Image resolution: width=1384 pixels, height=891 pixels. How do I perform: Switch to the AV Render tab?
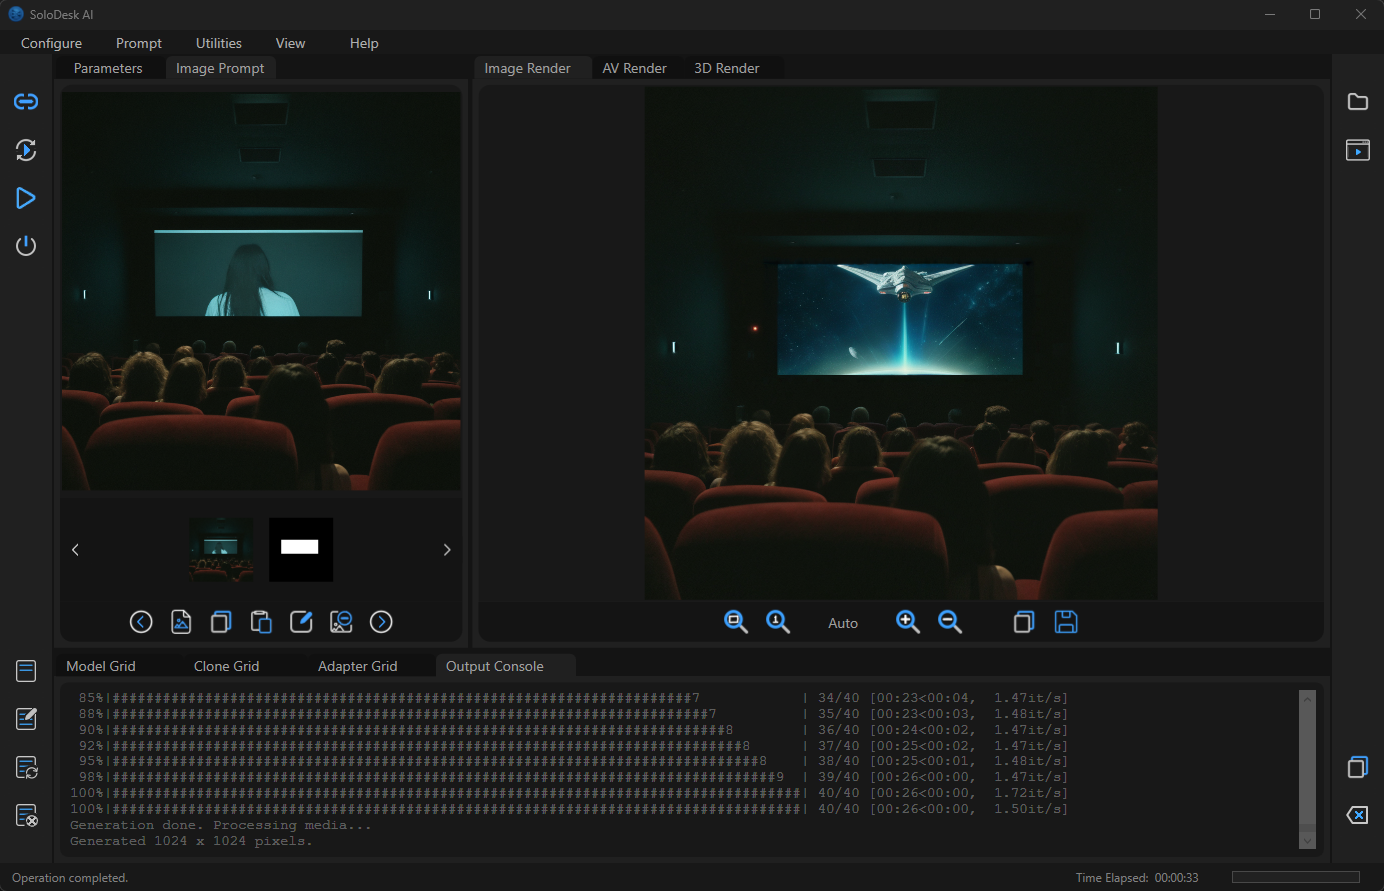pyautogui.click(x=634, y=68)
